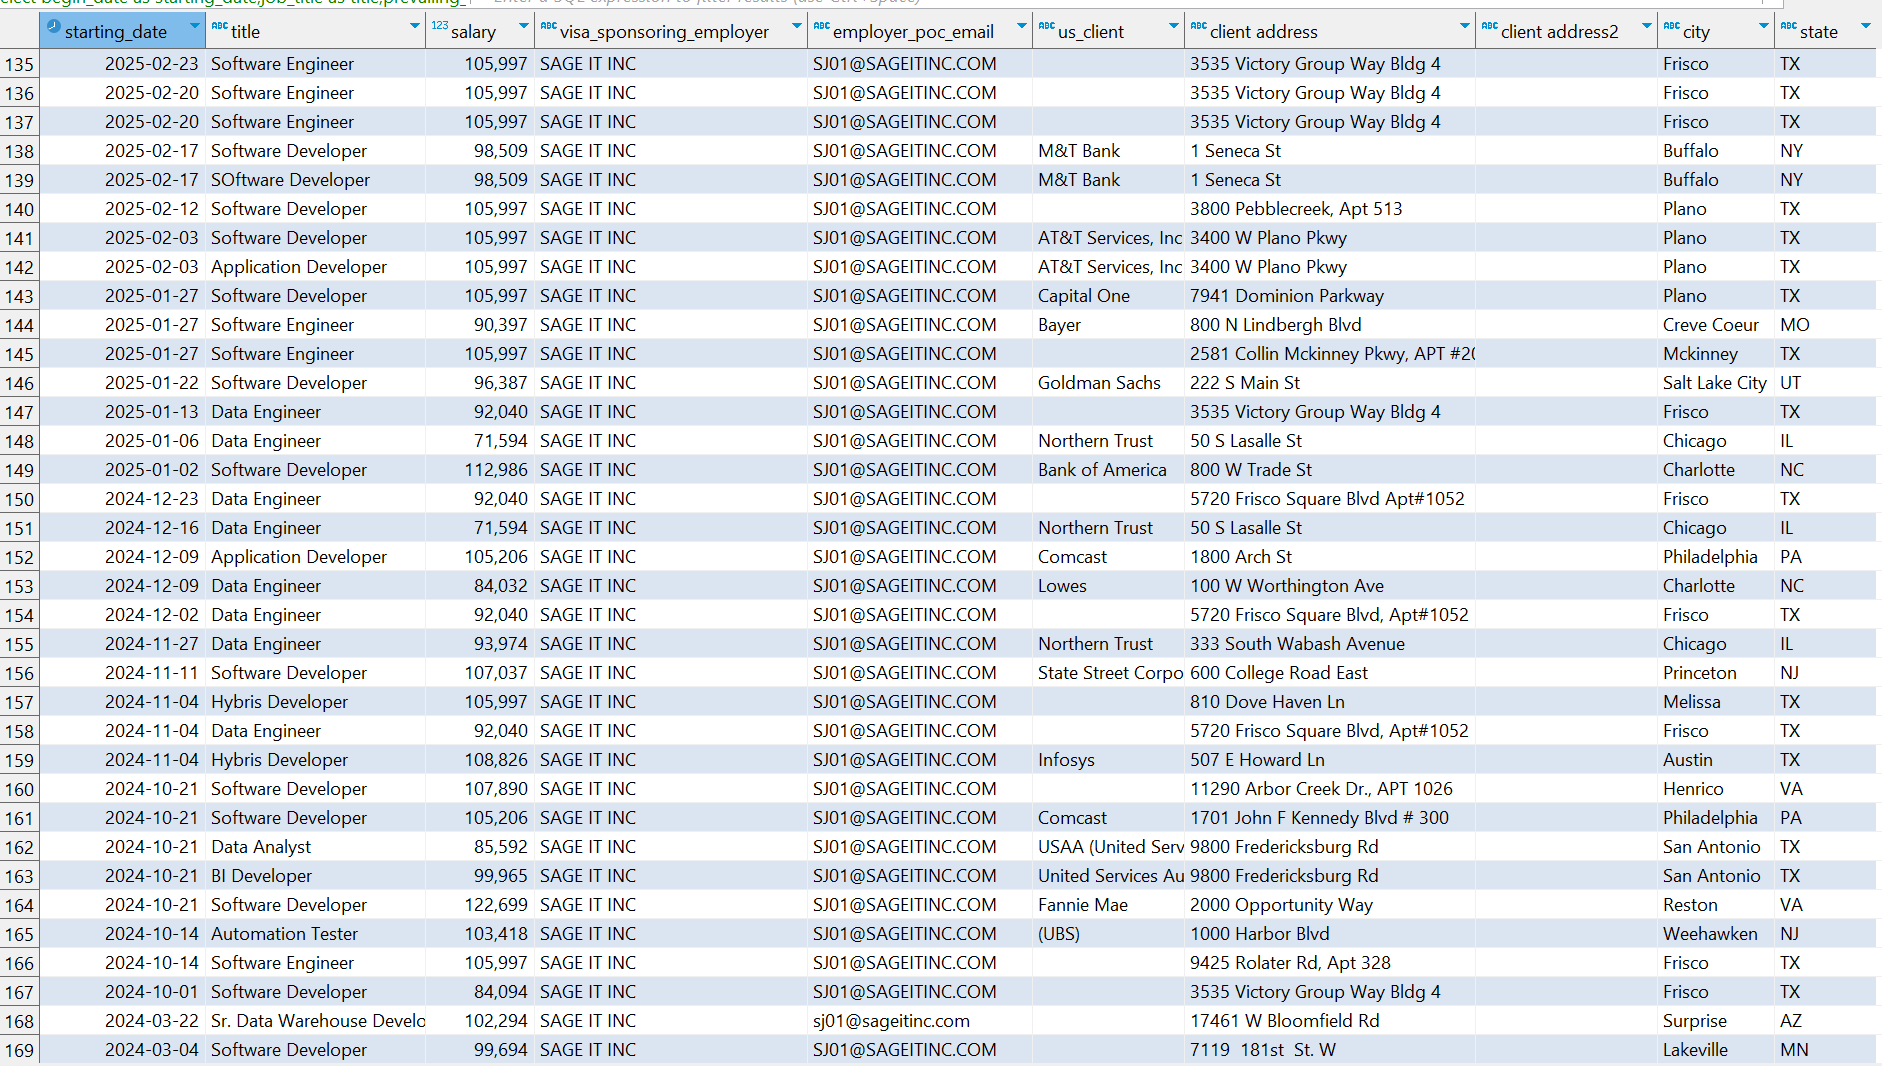This screenshot has height=1066, width=1882.
Task: Open the client address column dropdown arrow
Action: click(1465, 26)
